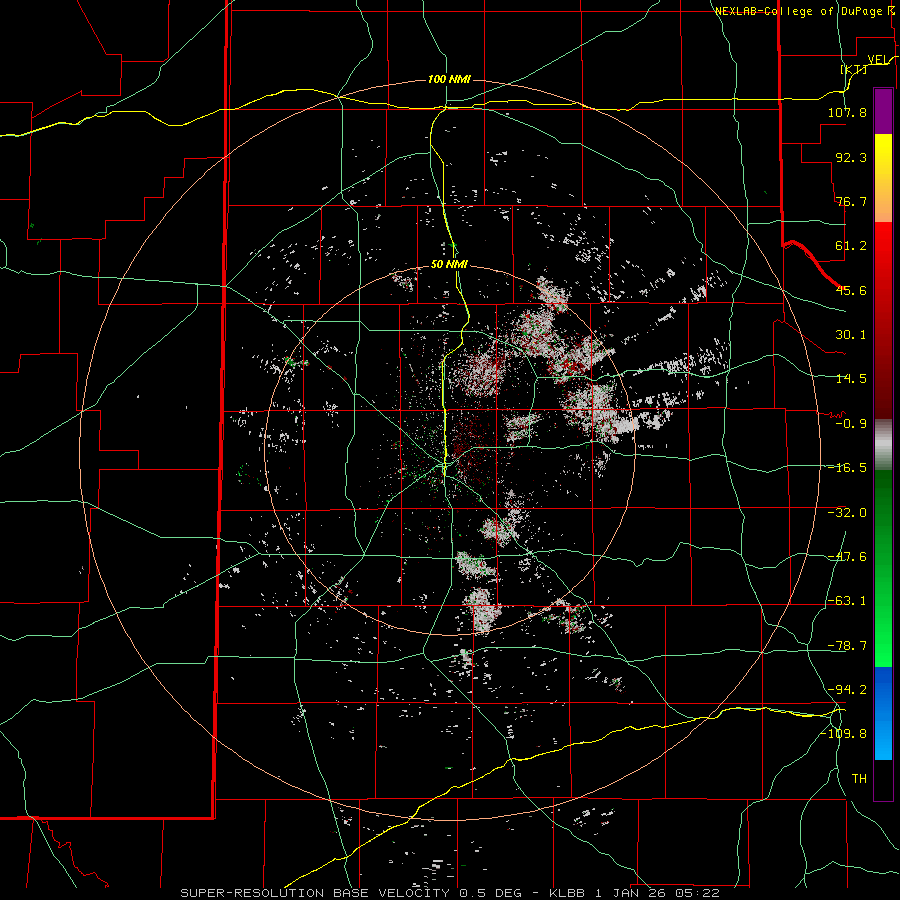This screenshot has height=900, width=900.
Task: Click the -63.1 scale value
Action: tap(847, 601)
